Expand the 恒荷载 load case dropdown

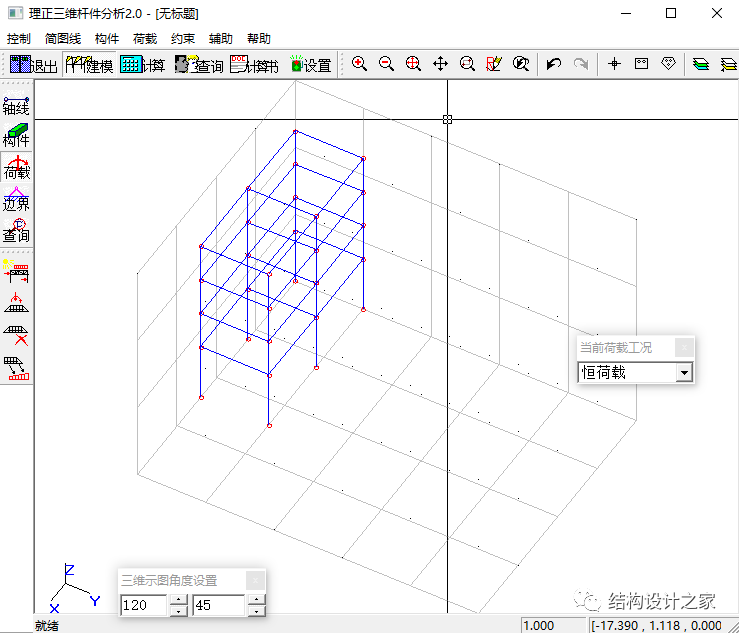pyautogui.click(x=684, y=373)
